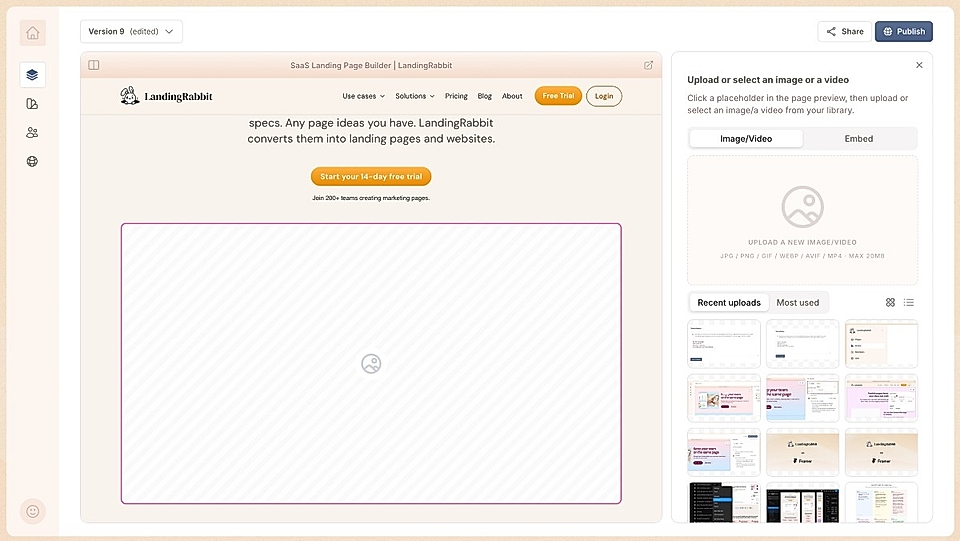Expand the Use cases menu

click(363, 96)
